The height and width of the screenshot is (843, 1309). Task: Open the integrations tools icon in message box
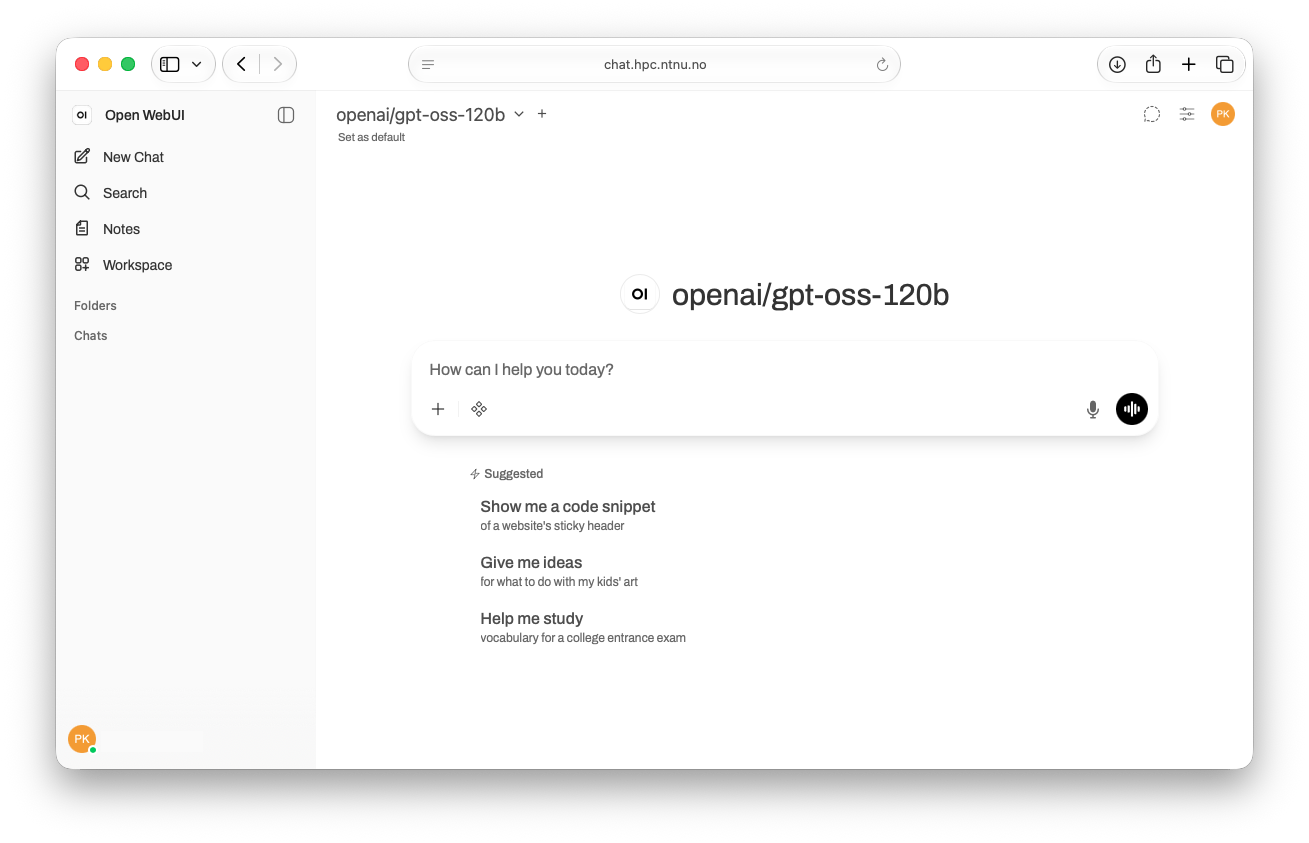(479, 409)
